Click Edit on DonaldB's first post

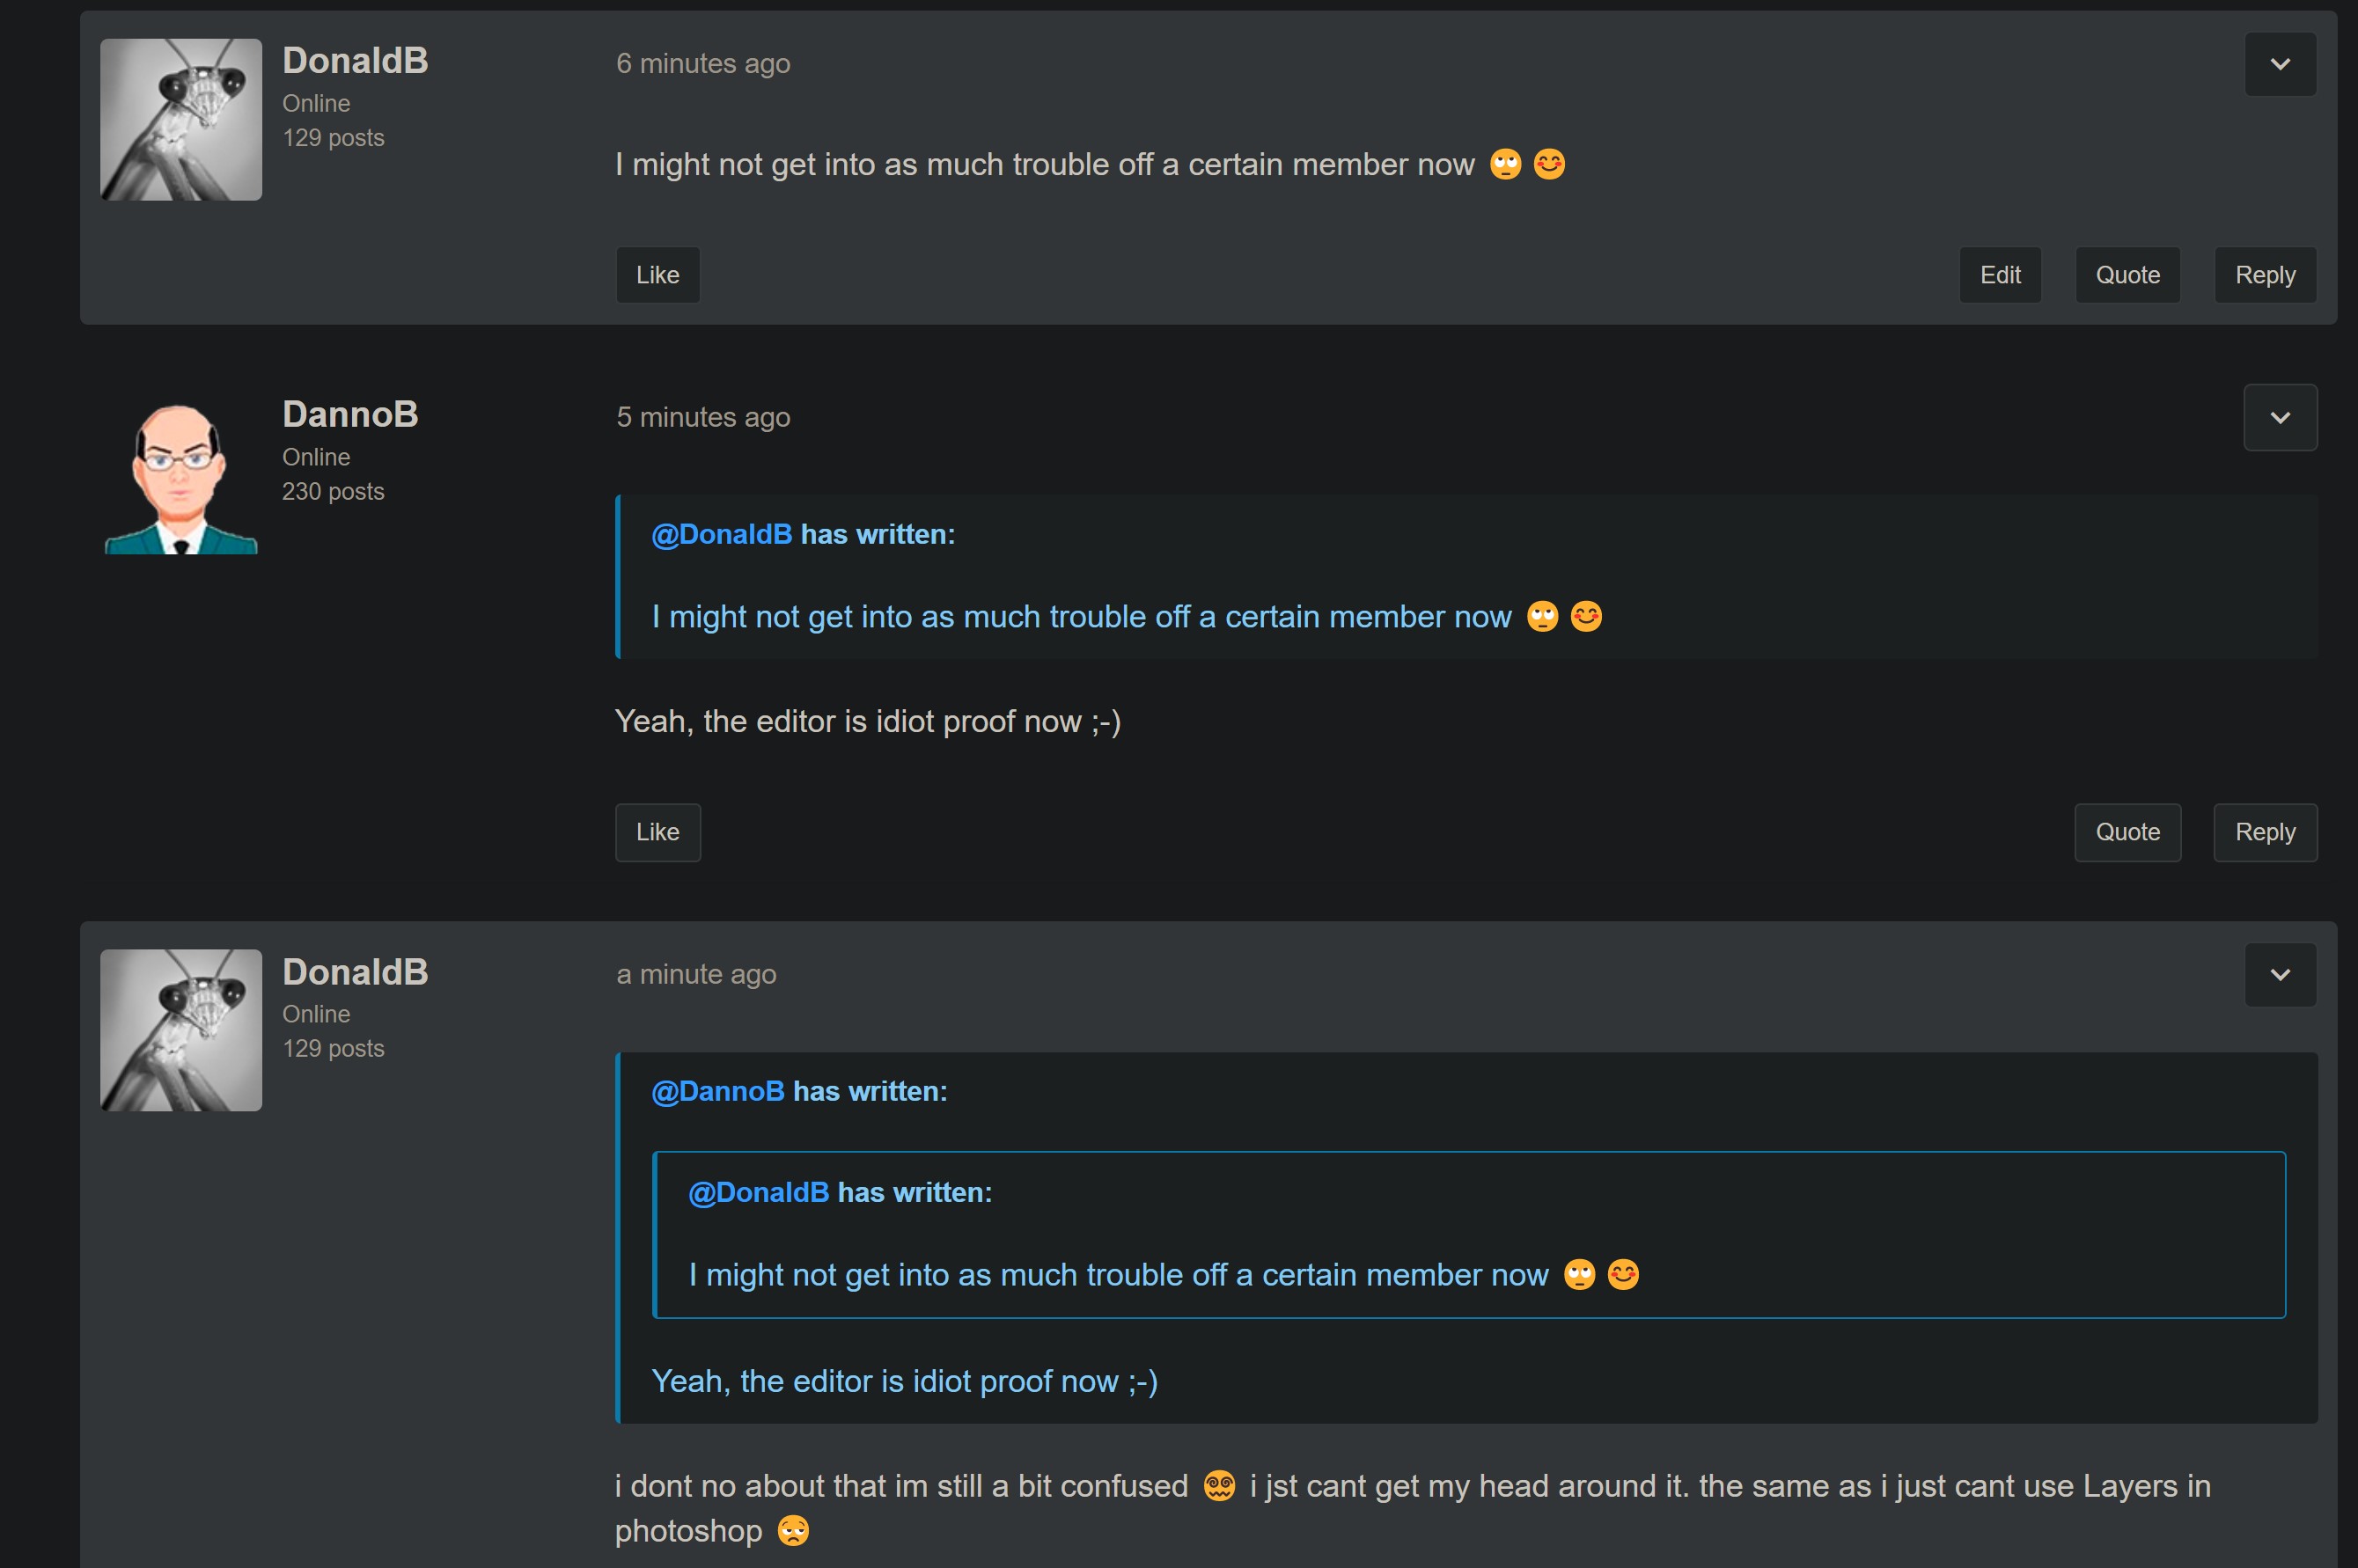[1999, 275]
